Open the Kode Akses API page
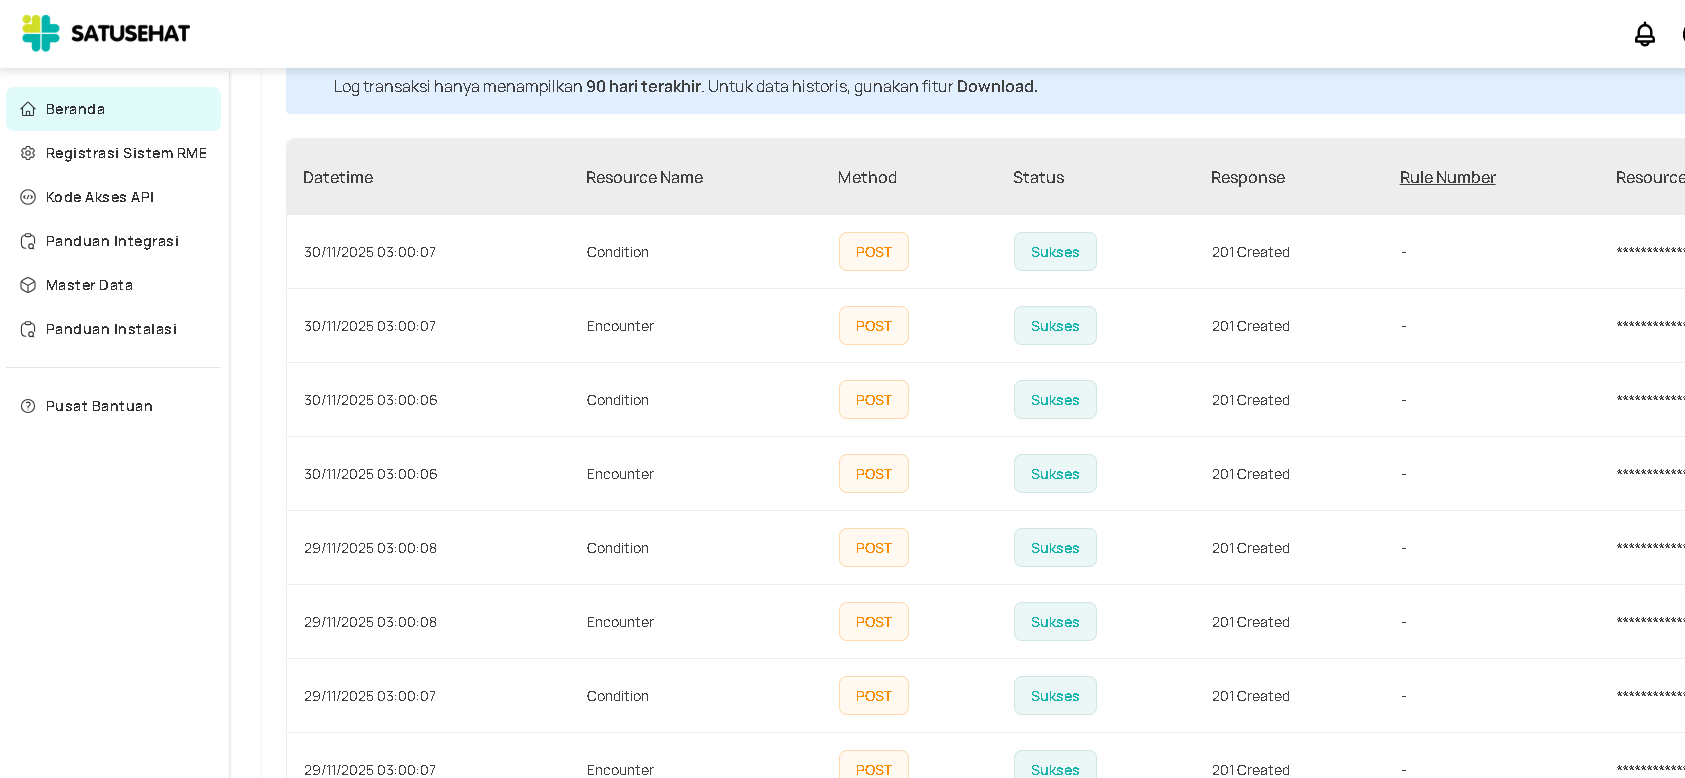Screen dimensions: 1685x778 coord(113,197)
